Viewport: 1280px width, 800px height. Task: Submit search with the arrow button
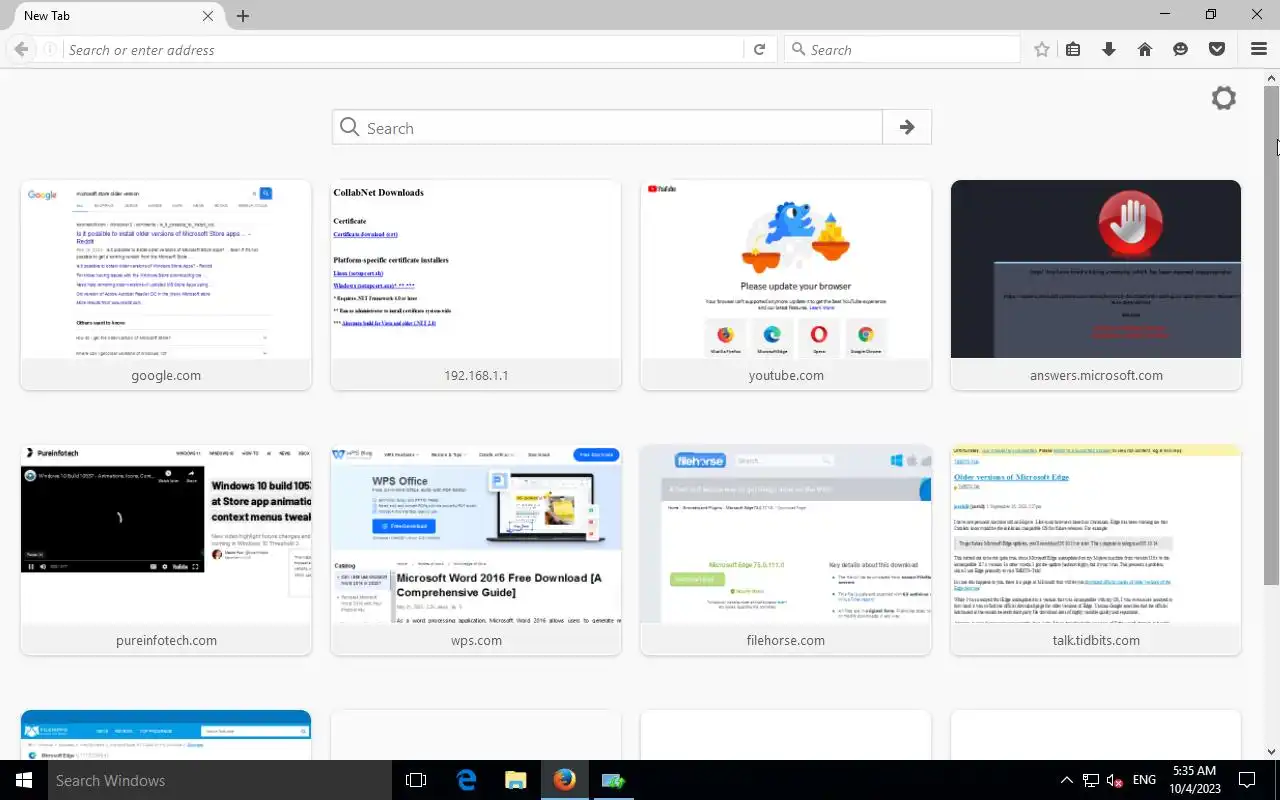[x=907, y=128]
